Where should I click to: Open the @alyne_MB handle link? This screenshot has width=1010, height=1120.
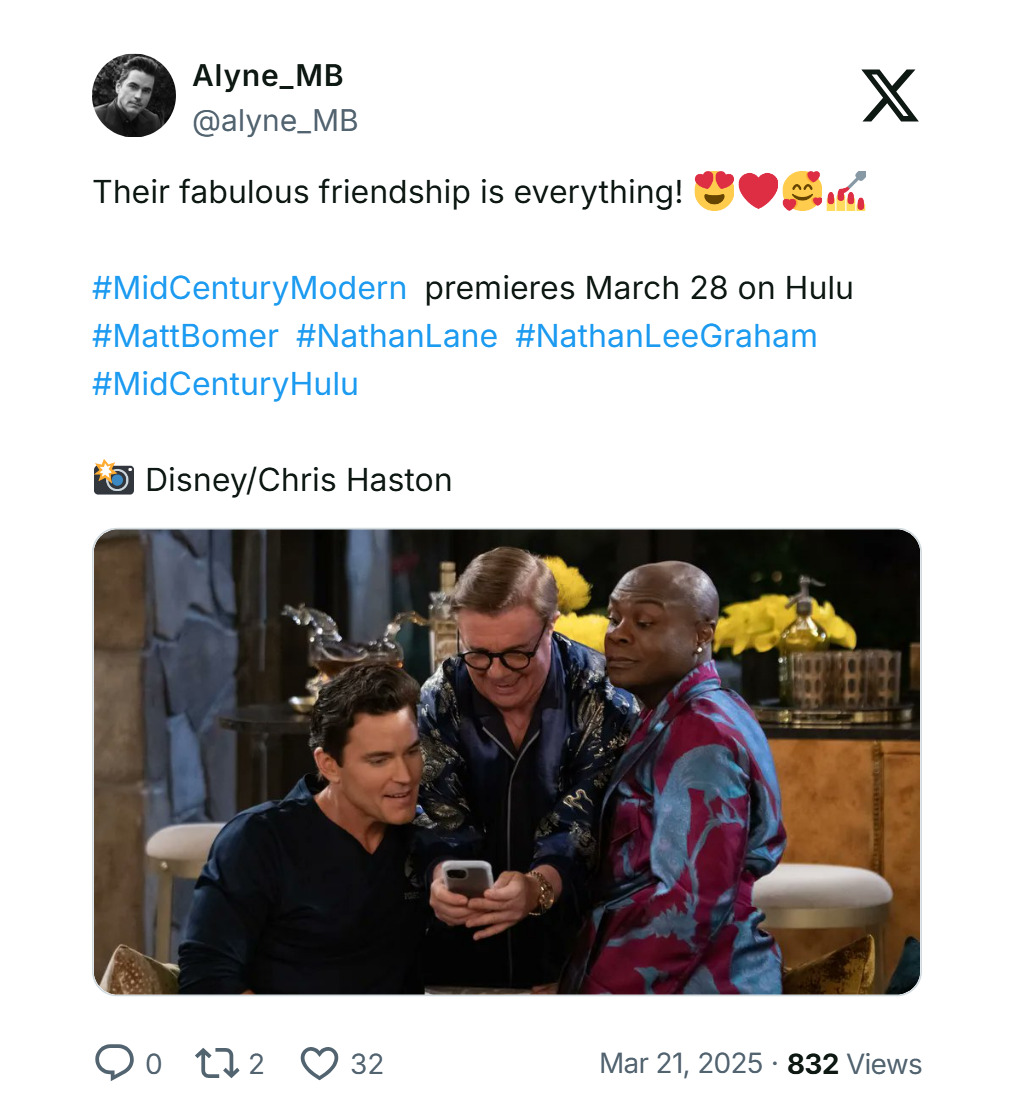274,121
